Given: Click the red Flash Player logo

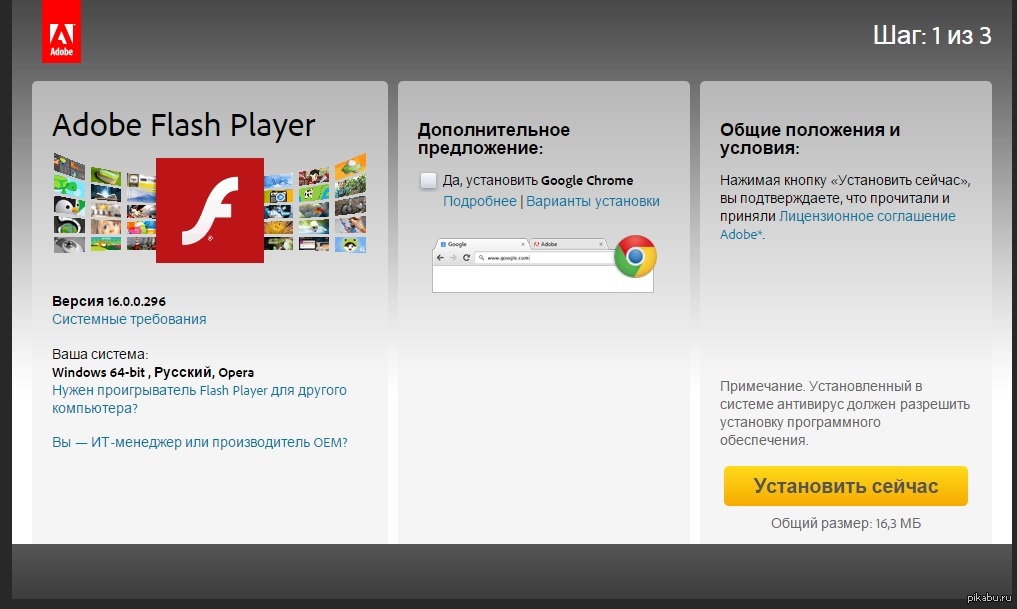Looking at the screenshot, I should click(210, 210).
